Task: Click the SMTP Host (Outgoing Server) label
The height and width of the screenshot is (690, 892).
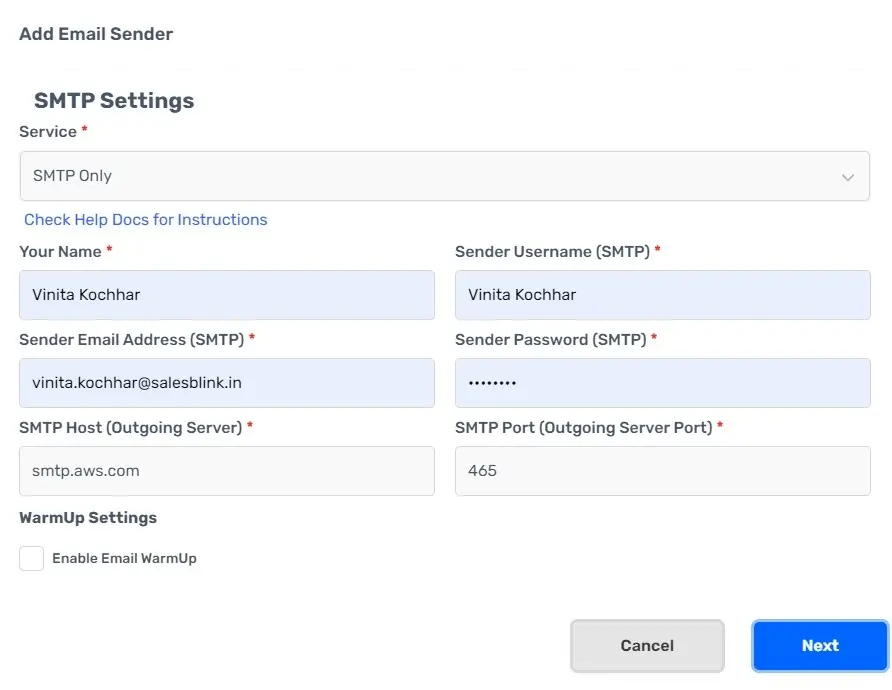Action: point(131,428)
